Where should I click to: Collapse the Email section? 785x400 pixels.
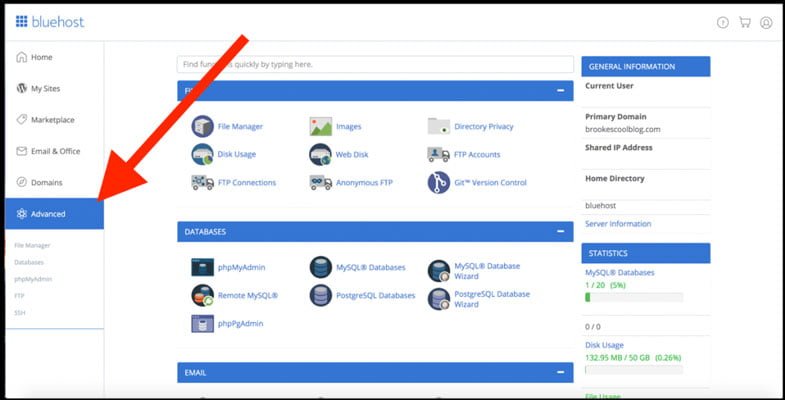click(x=560, y=373)
